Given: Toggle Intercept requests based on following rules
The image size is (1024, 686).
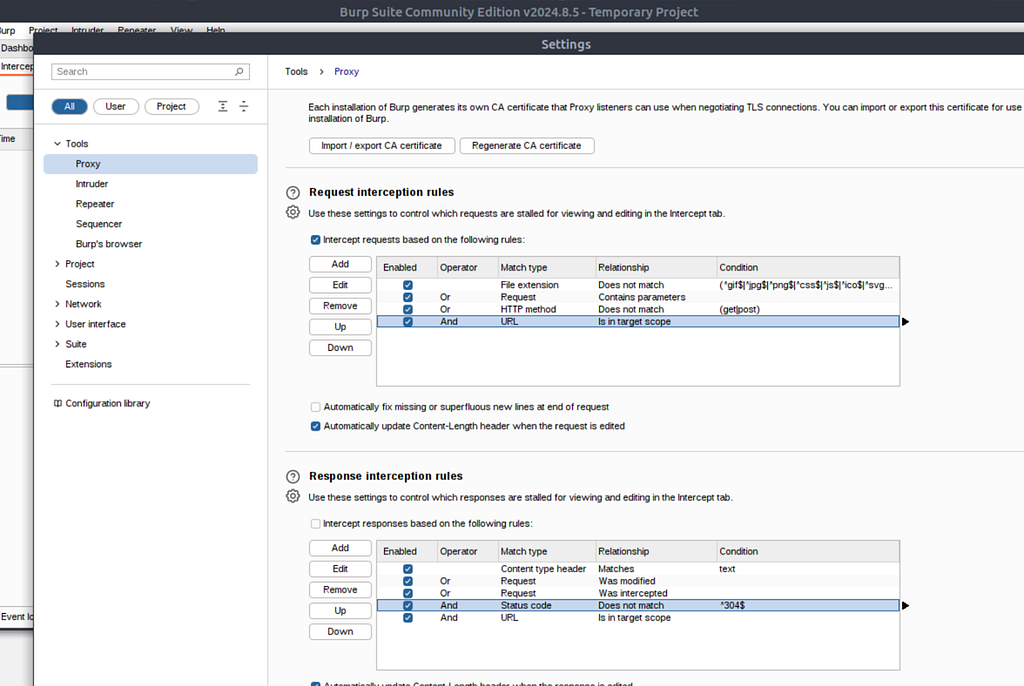Looking at the screenshot, I should 315,240.
